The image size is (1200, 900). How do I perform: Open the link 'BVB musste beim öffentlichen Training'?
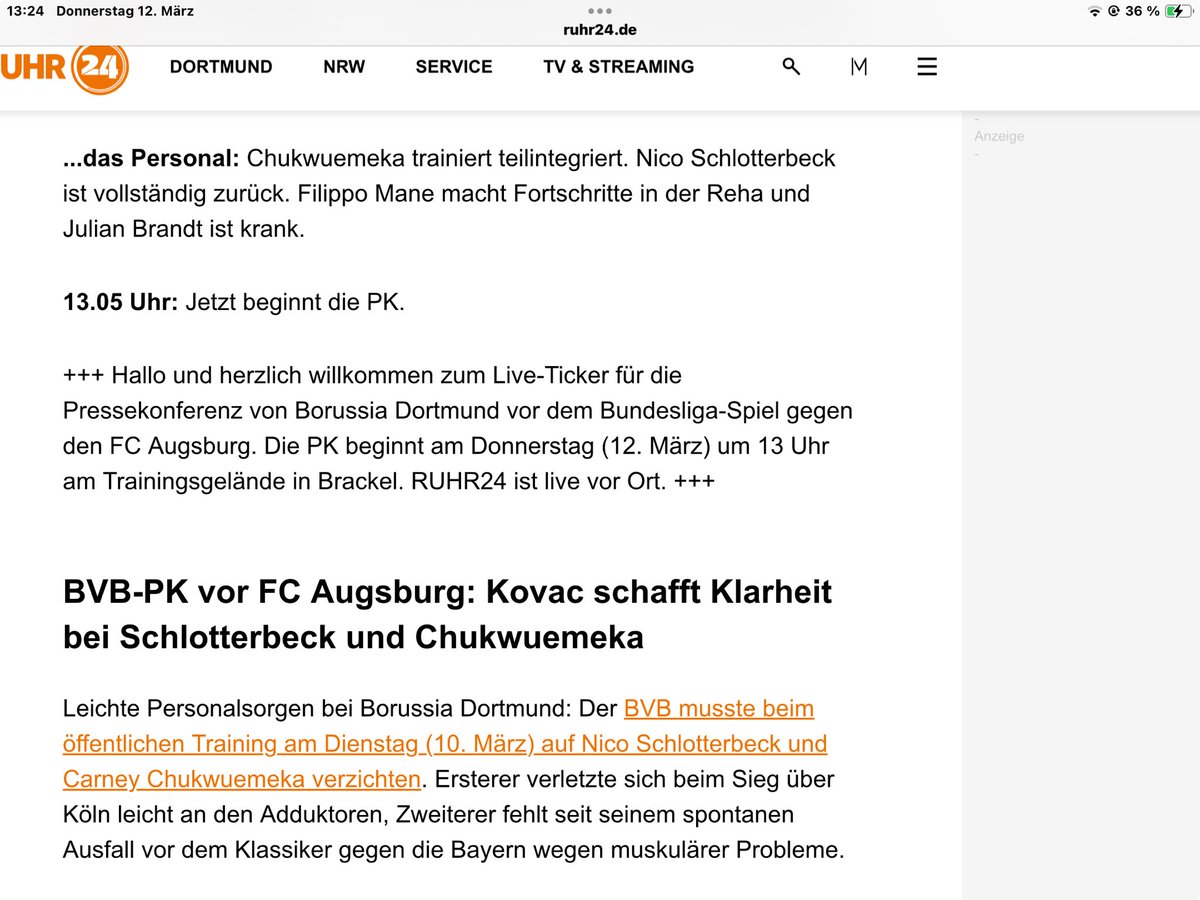click(x=445, y=743)
